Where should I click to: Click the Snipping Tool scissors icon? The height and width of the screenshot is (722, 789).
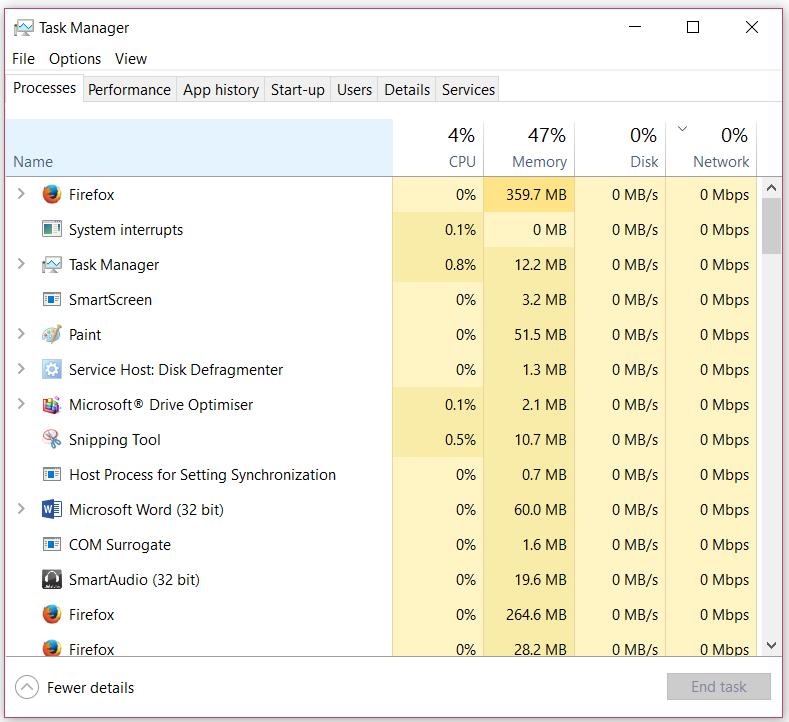click(x=52, y=439)
